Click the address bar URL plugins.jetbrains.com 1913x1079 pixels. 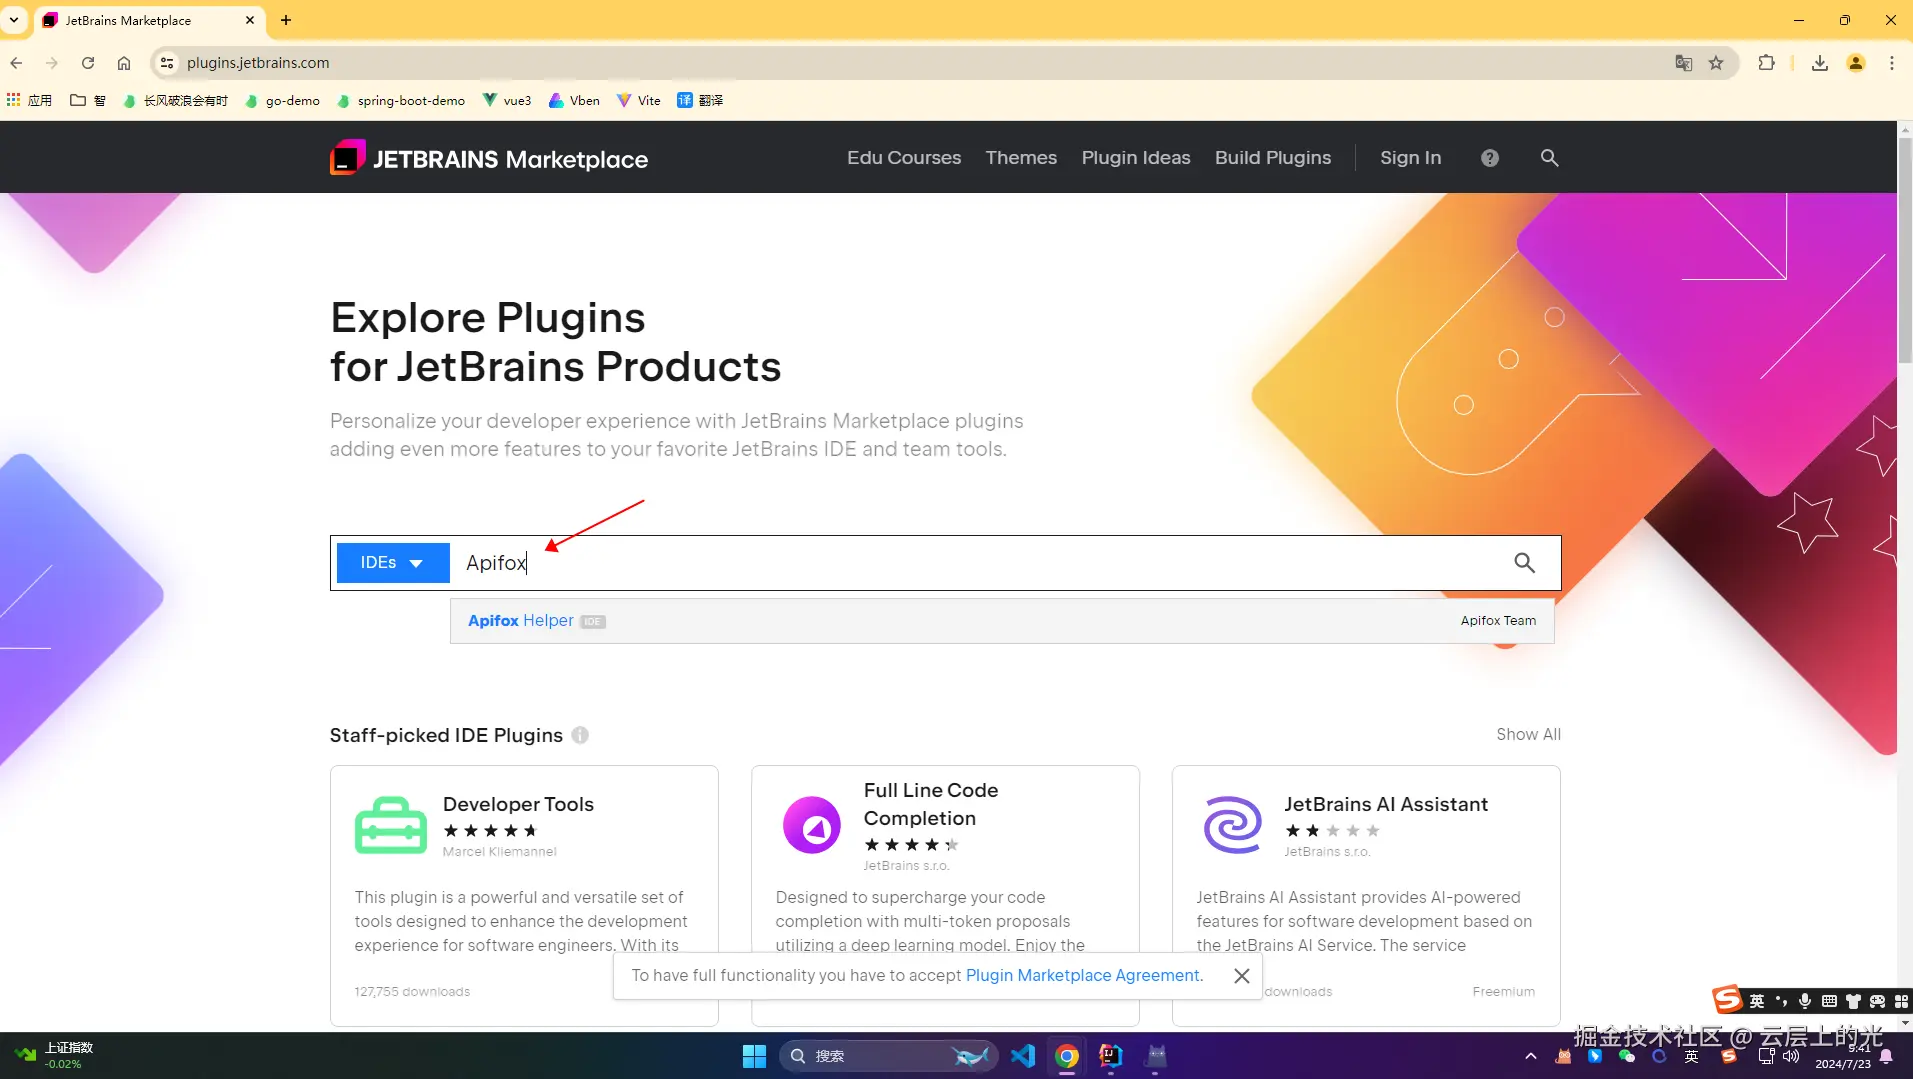[x=258, y=63]
